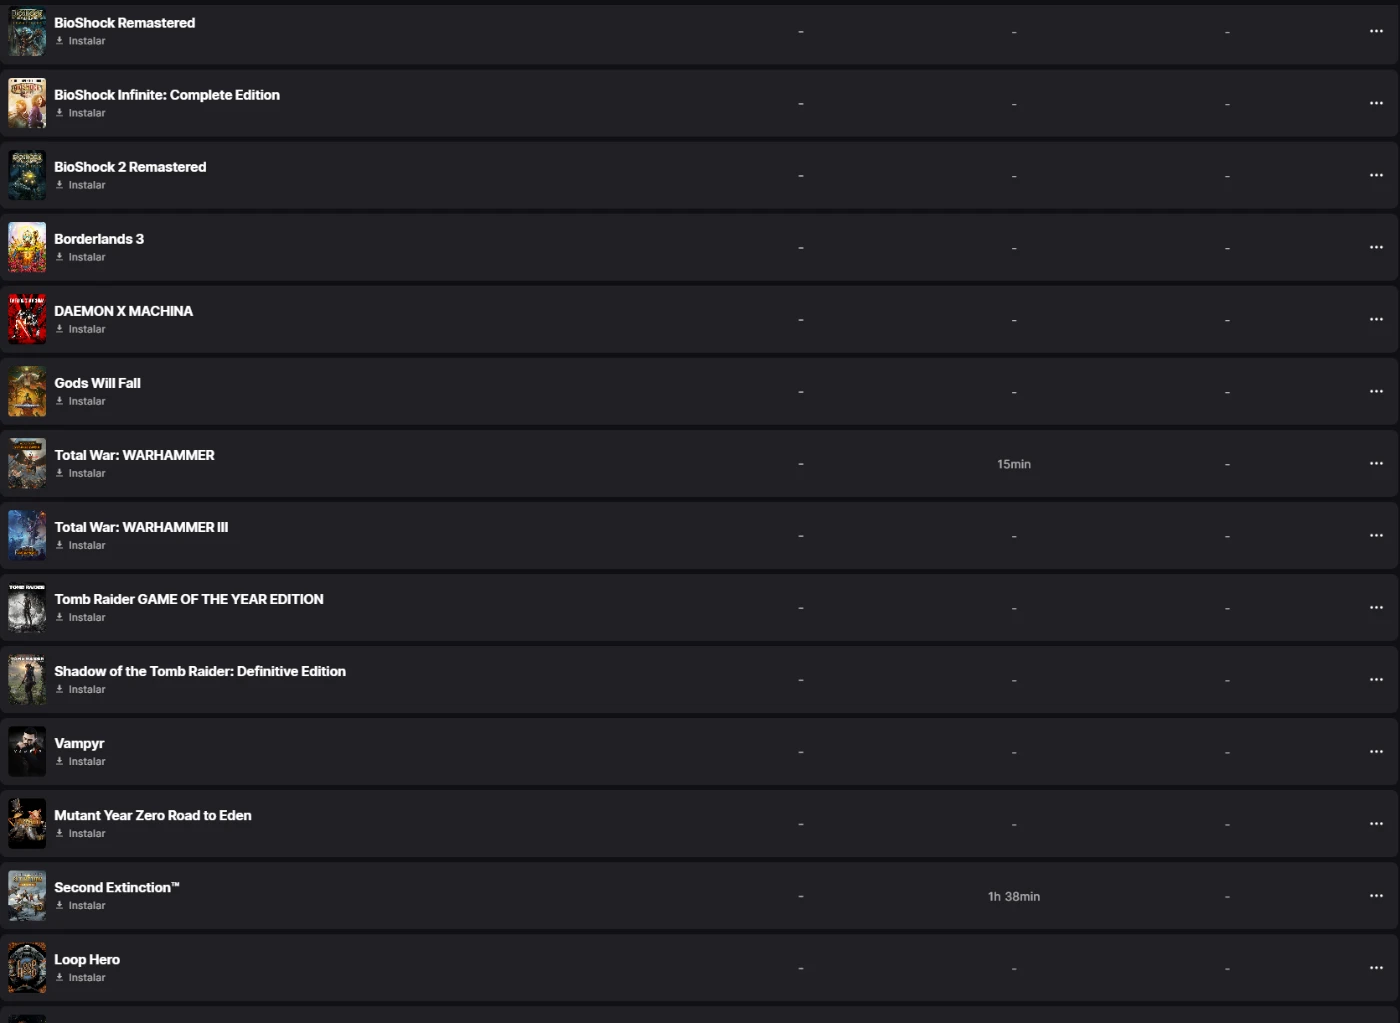Open the Loop Hero three-dot options menu
This screenshot has width=1400, height=1023.
click(1376, 967)
